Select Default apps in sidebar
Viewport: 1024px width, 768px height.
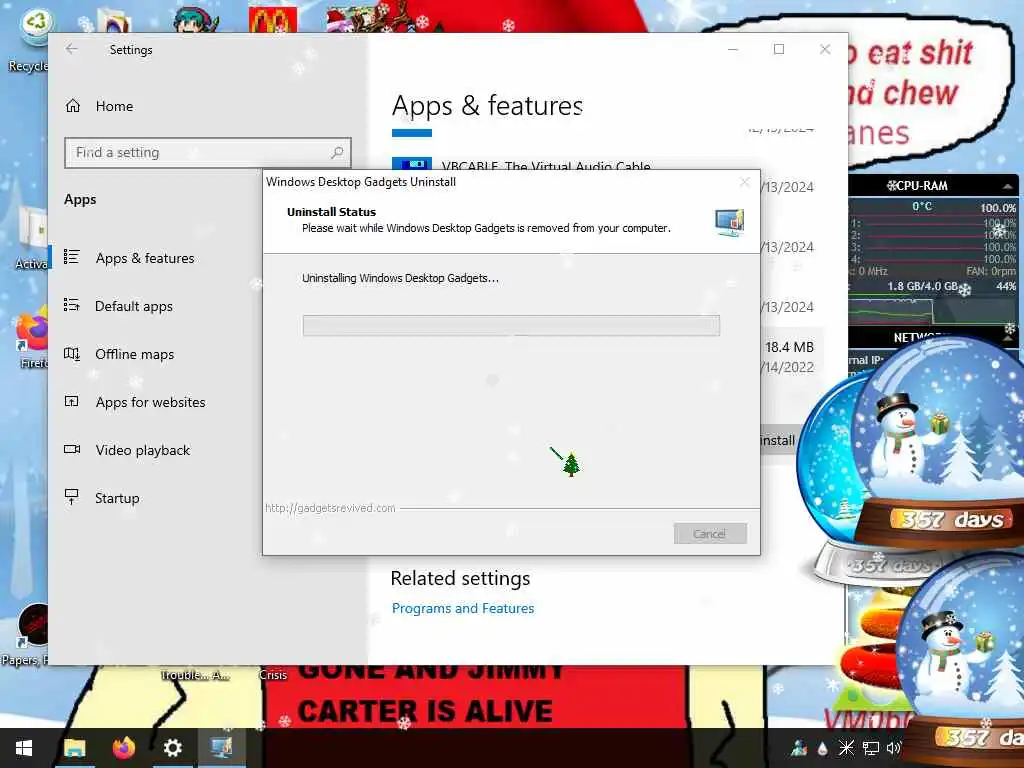tap(134, 306)
